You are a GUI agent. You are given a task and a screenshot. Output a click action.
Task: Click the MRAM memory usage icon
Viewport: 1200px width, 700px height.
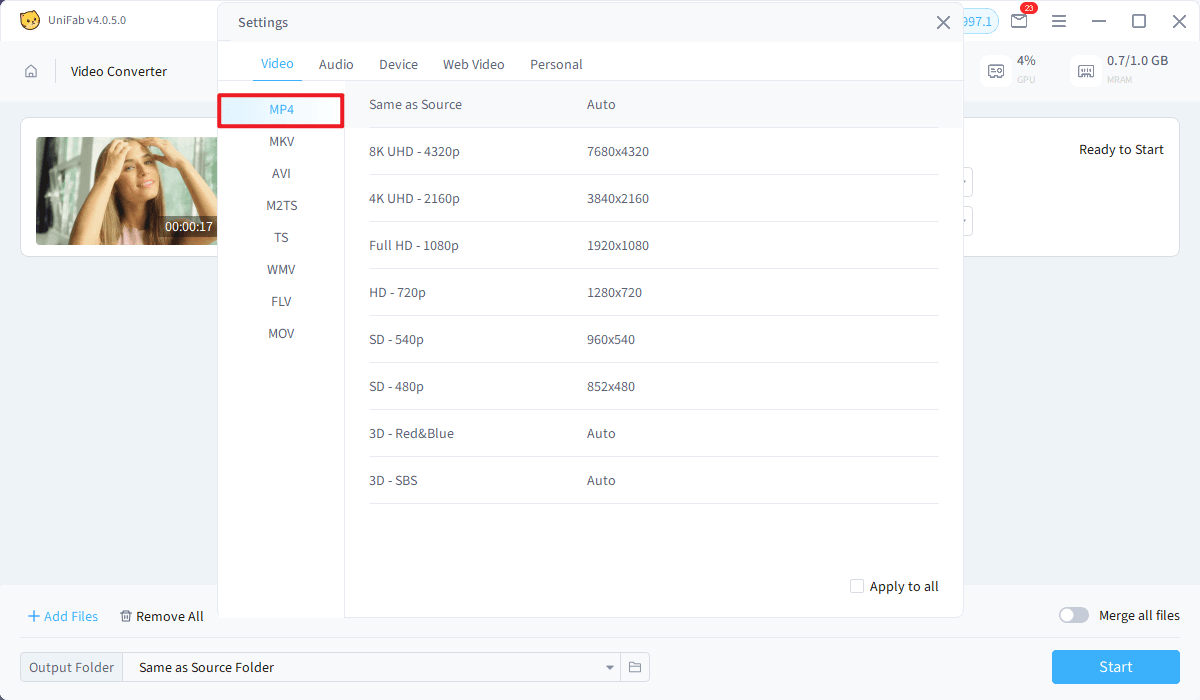tap(1086, 71)
